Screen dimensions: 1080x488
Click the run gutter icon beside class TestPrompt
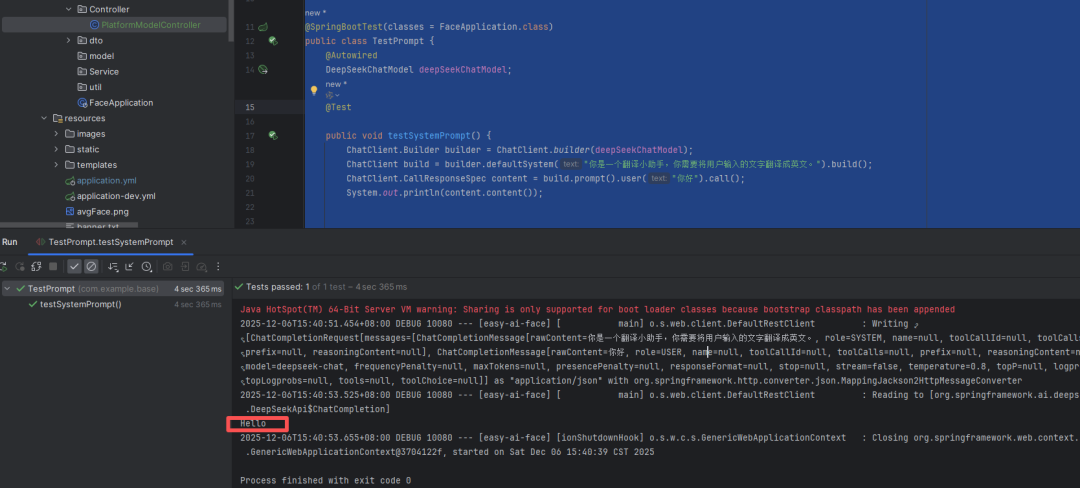point(264,25)
